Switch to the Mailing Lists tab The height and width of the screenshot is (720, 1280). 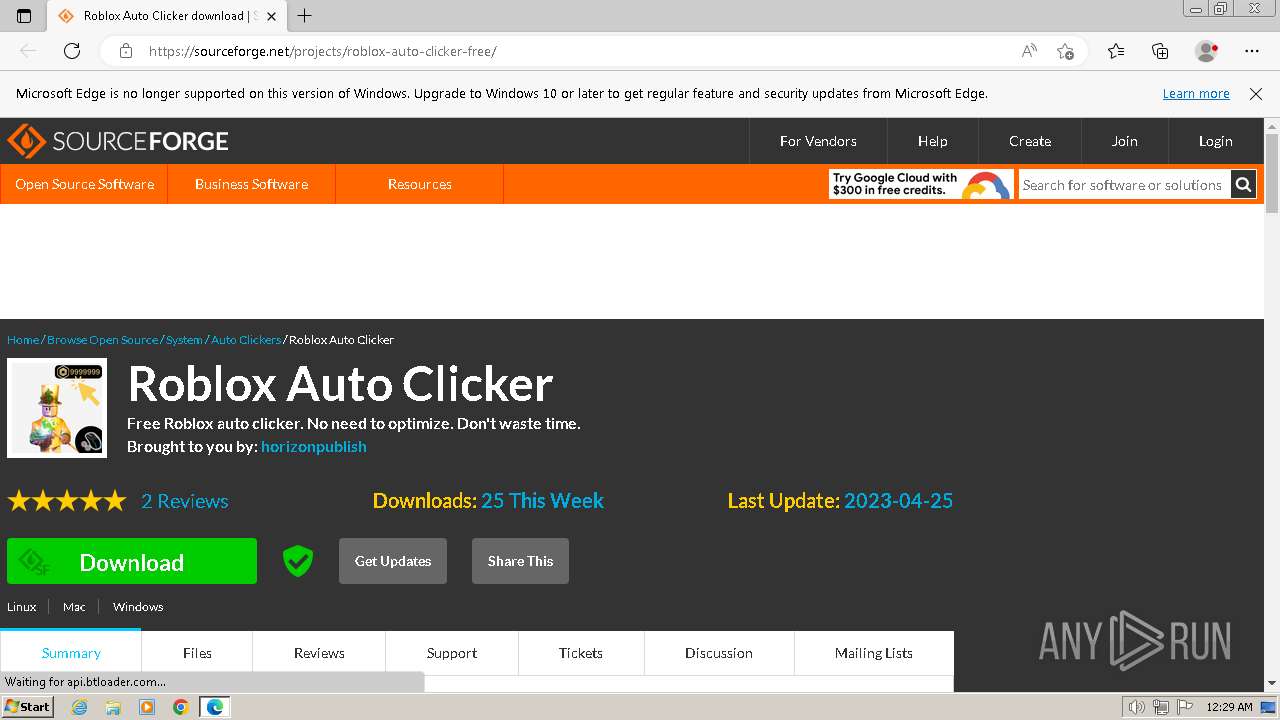pos(874,653)
